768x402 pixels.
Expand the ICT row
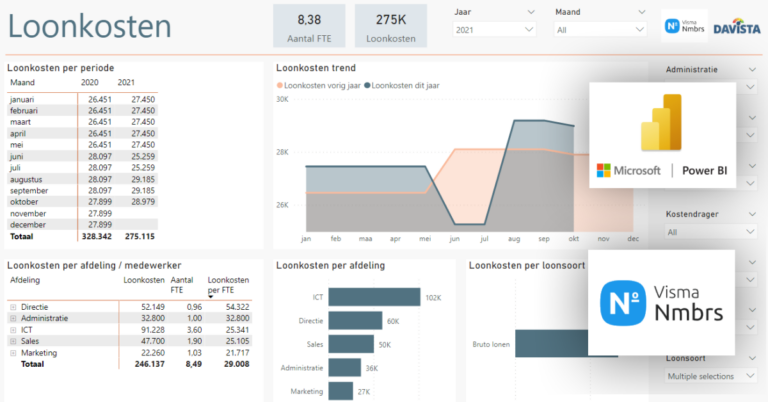coord(13,330)
